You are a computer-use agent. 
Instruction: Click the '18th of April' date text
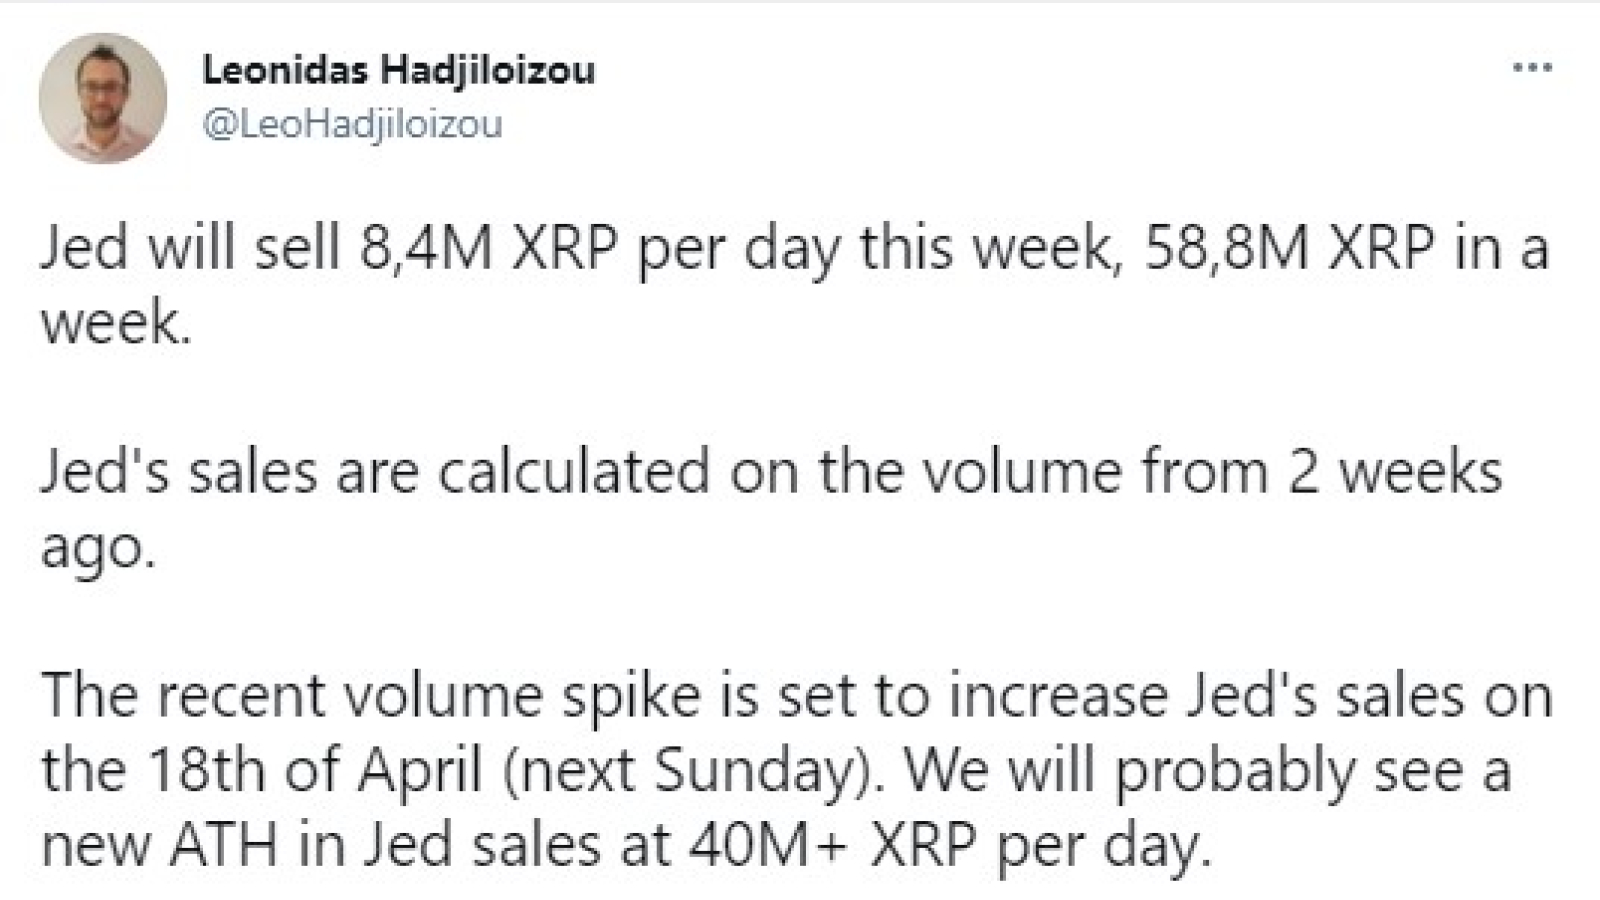coord(315,771)
